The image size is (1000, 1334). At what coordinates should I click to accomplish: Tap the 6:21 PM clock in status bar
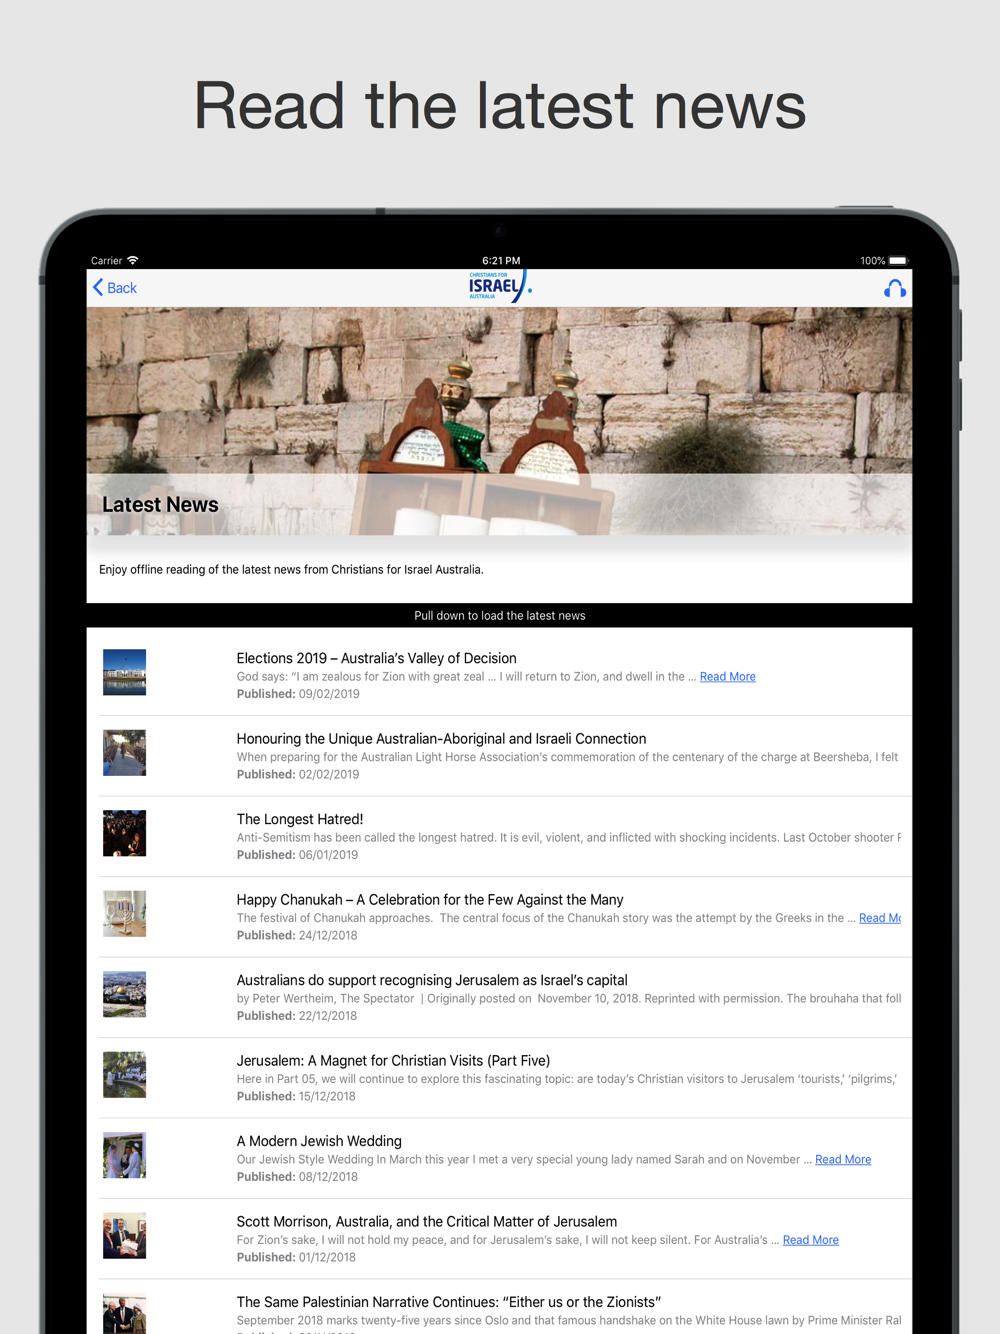point(501,261)
